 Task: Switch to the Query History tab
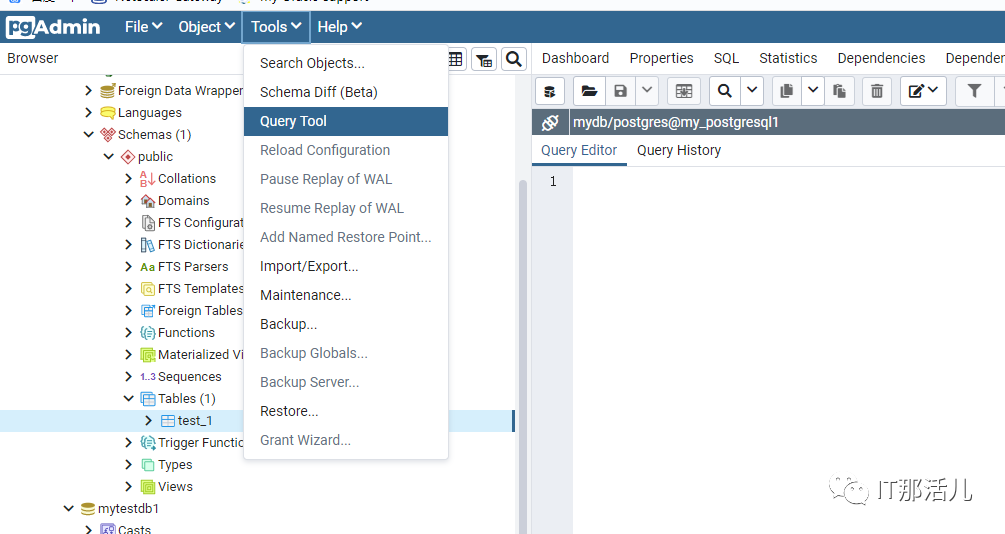pos(678,150)
